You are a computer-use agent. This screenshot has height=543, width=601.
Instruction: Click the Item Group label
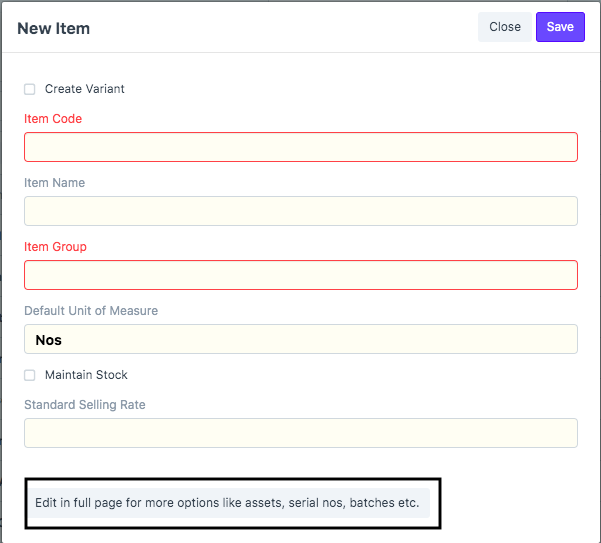point(55,247)
